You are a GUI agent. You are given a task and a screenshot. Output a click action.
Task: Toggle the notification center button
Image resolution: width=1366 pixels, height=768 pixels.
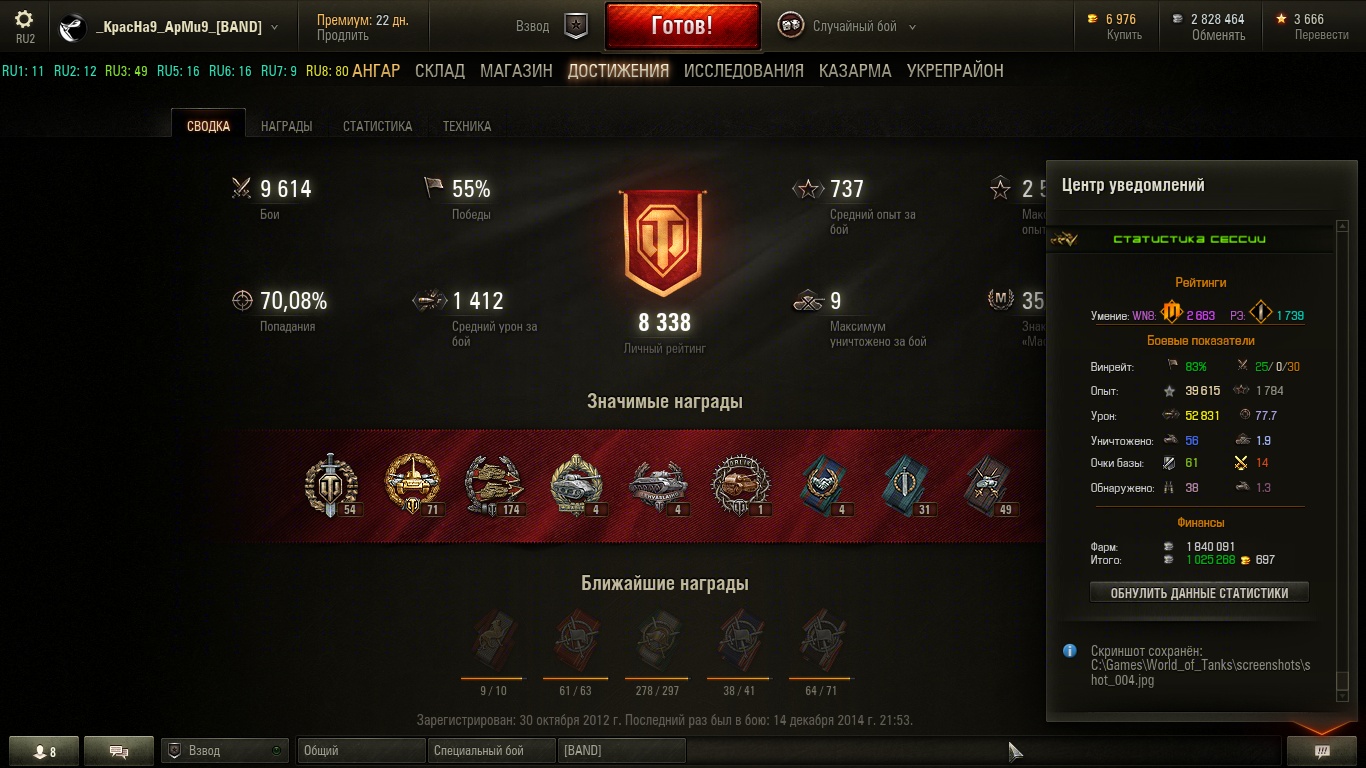1321,751
